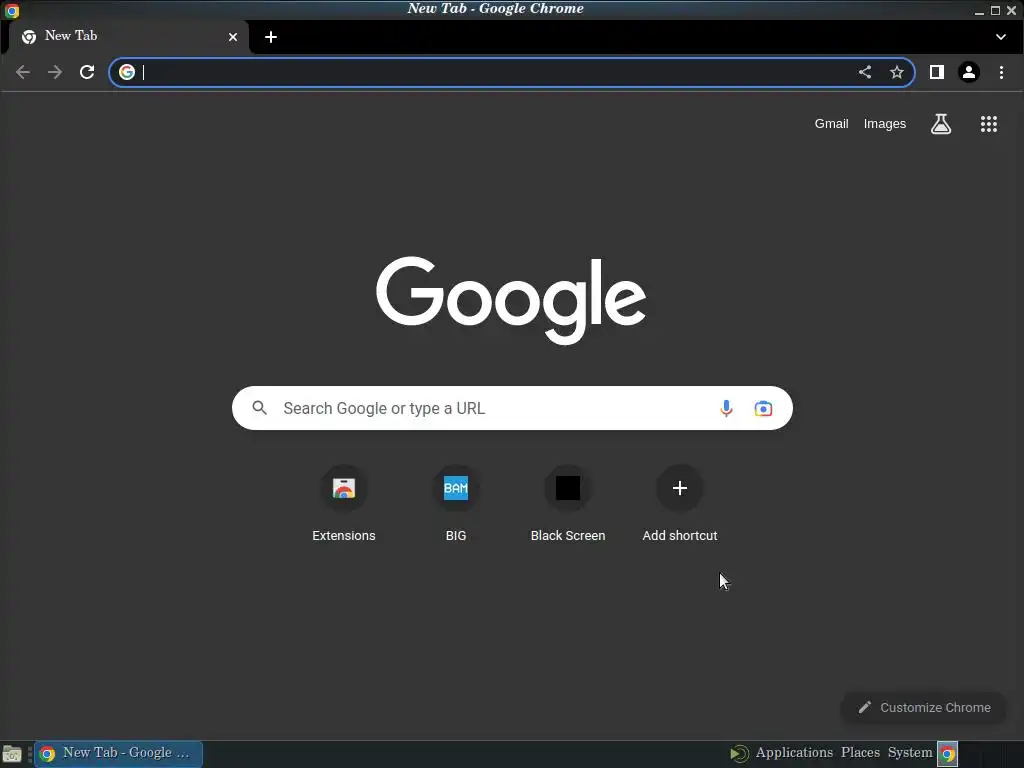Go forward to next page
The height and width of the screenshot is (768, 1024).
pos(55,72)
